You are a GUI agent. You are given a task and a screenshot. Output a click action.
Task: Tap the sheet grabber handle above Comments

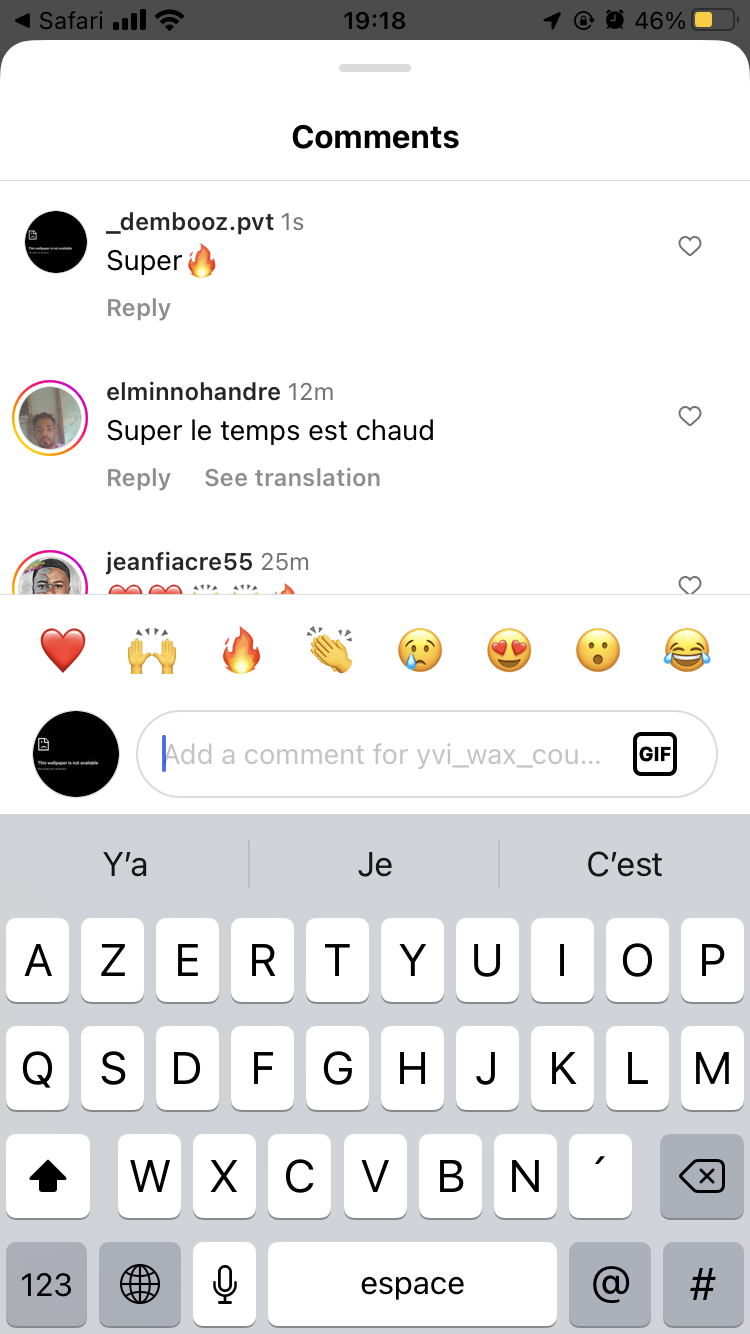(x=375, y=68)
